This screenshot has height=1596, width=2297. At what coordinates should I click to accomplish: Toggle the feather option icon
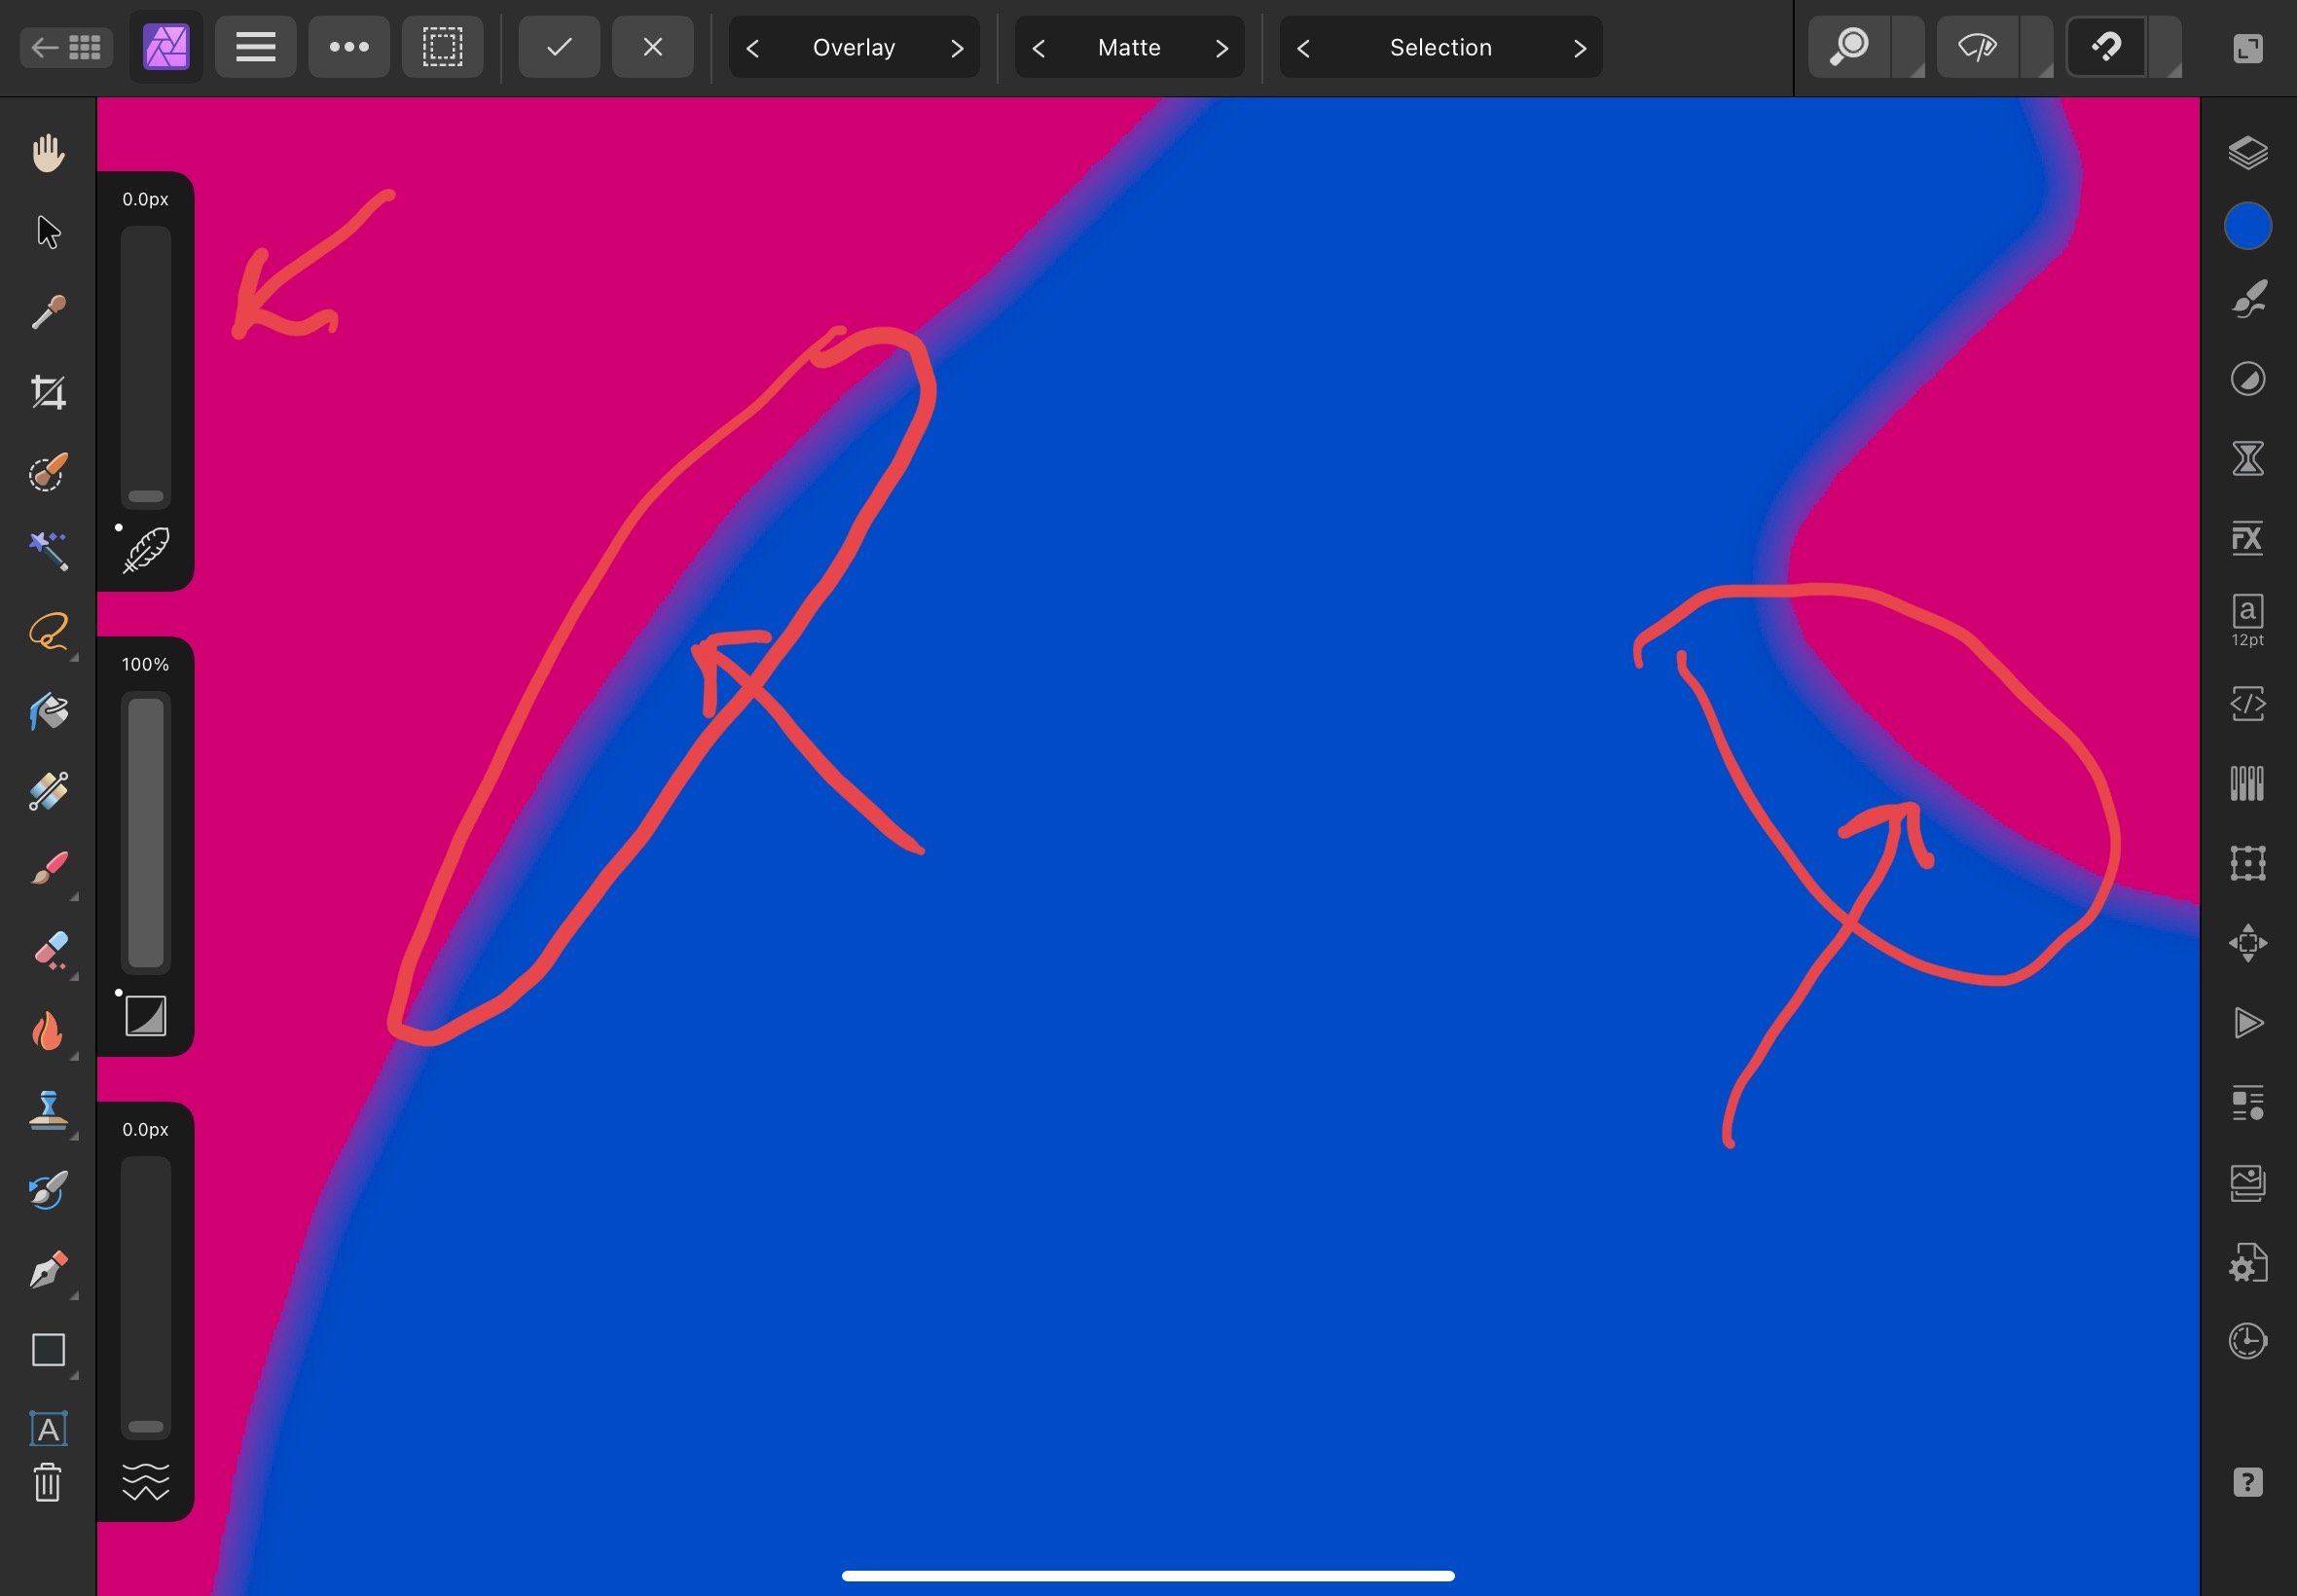pyautogui.click(x=146, y=550)
